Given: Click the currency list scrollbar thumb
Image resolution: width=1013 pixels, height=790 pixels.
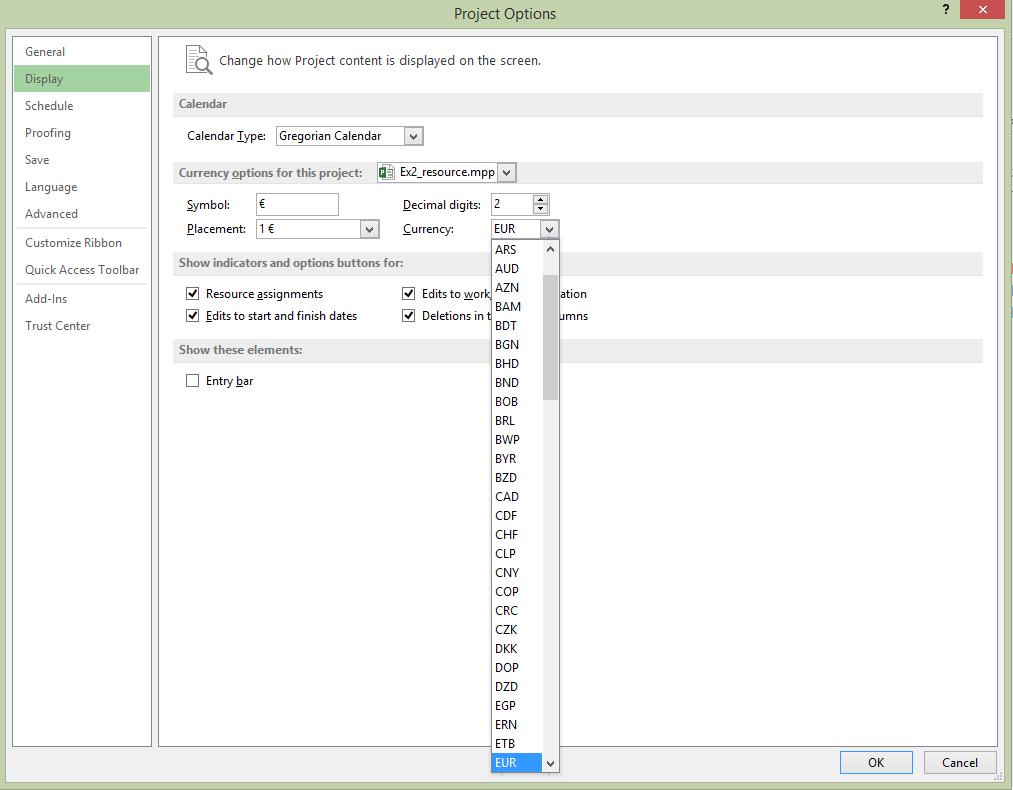Looking at the screenshot, I should (x=550, y=337).
